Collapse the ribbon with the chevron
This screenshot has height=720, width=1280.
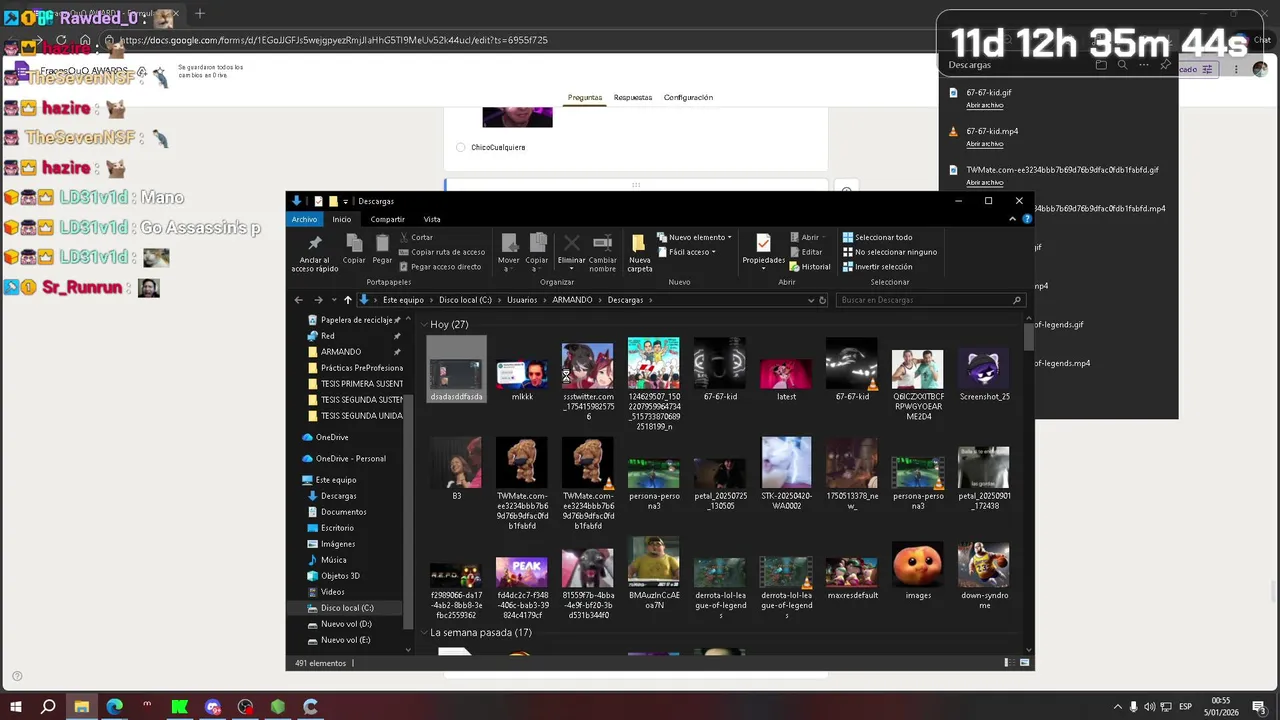[x=1014, y=218]
